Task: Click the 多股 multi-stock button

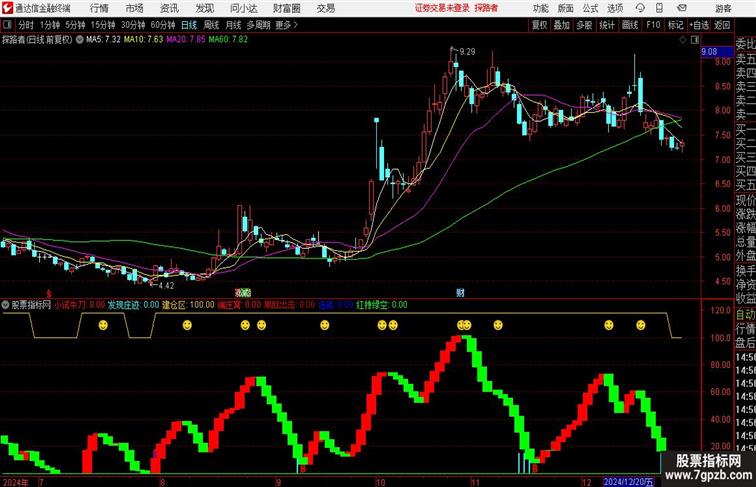Action: [x=584, y=25]
